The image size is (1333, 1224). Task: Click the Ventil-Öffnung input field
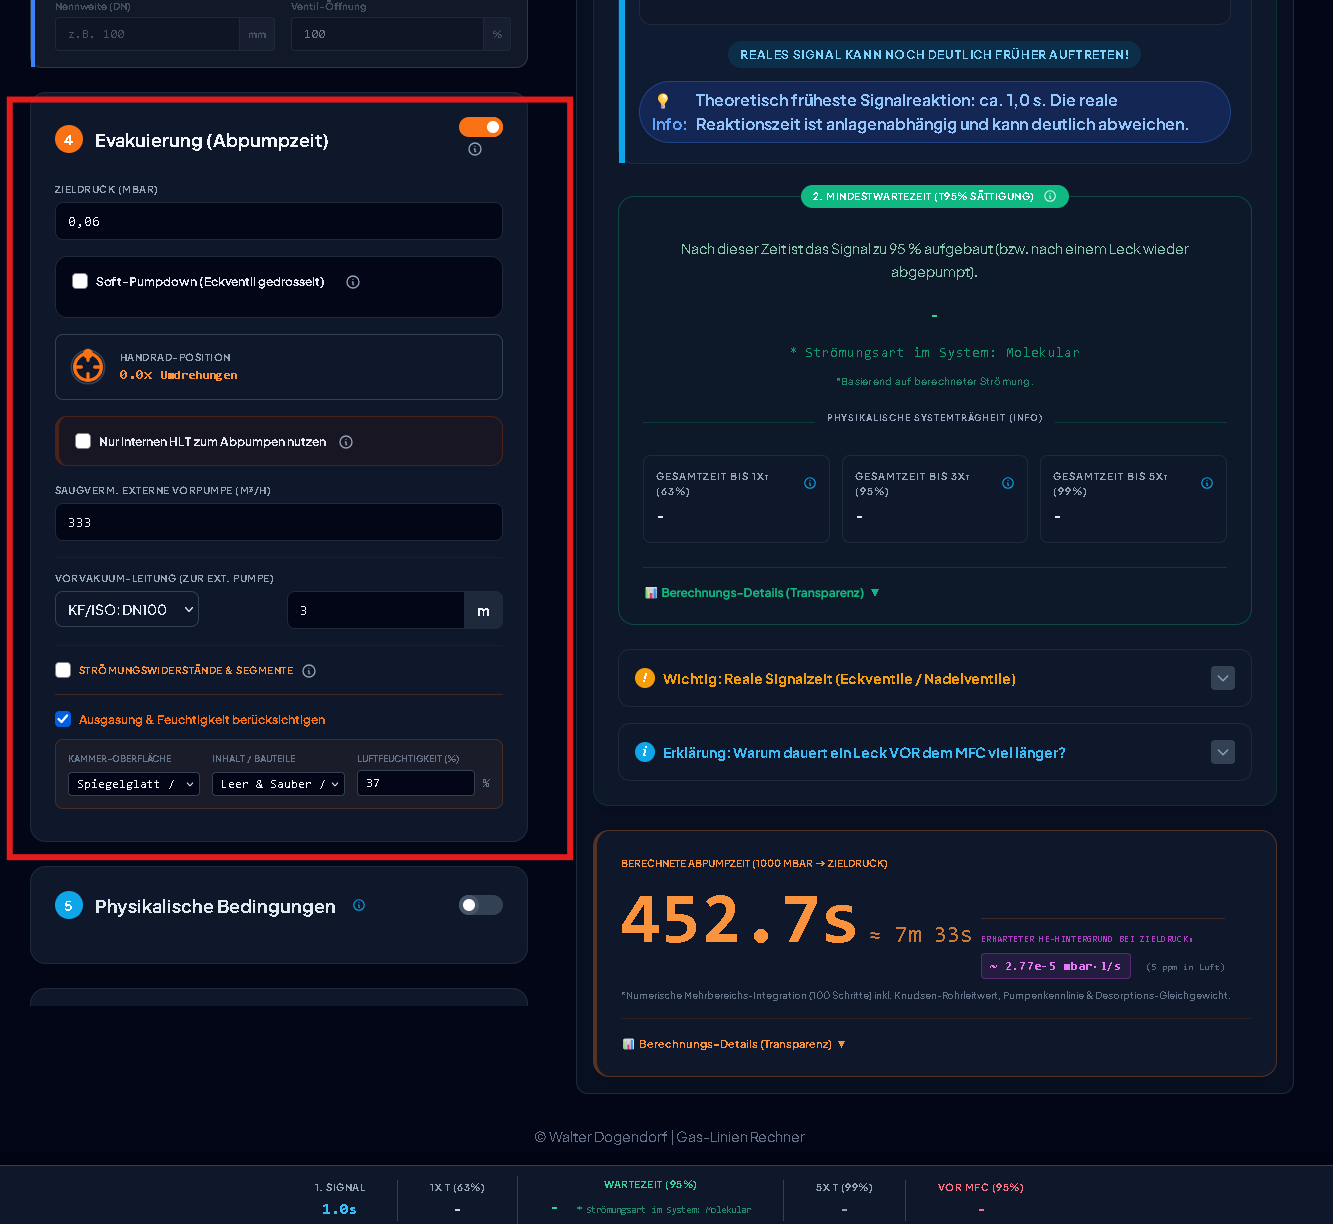(388, 34)
